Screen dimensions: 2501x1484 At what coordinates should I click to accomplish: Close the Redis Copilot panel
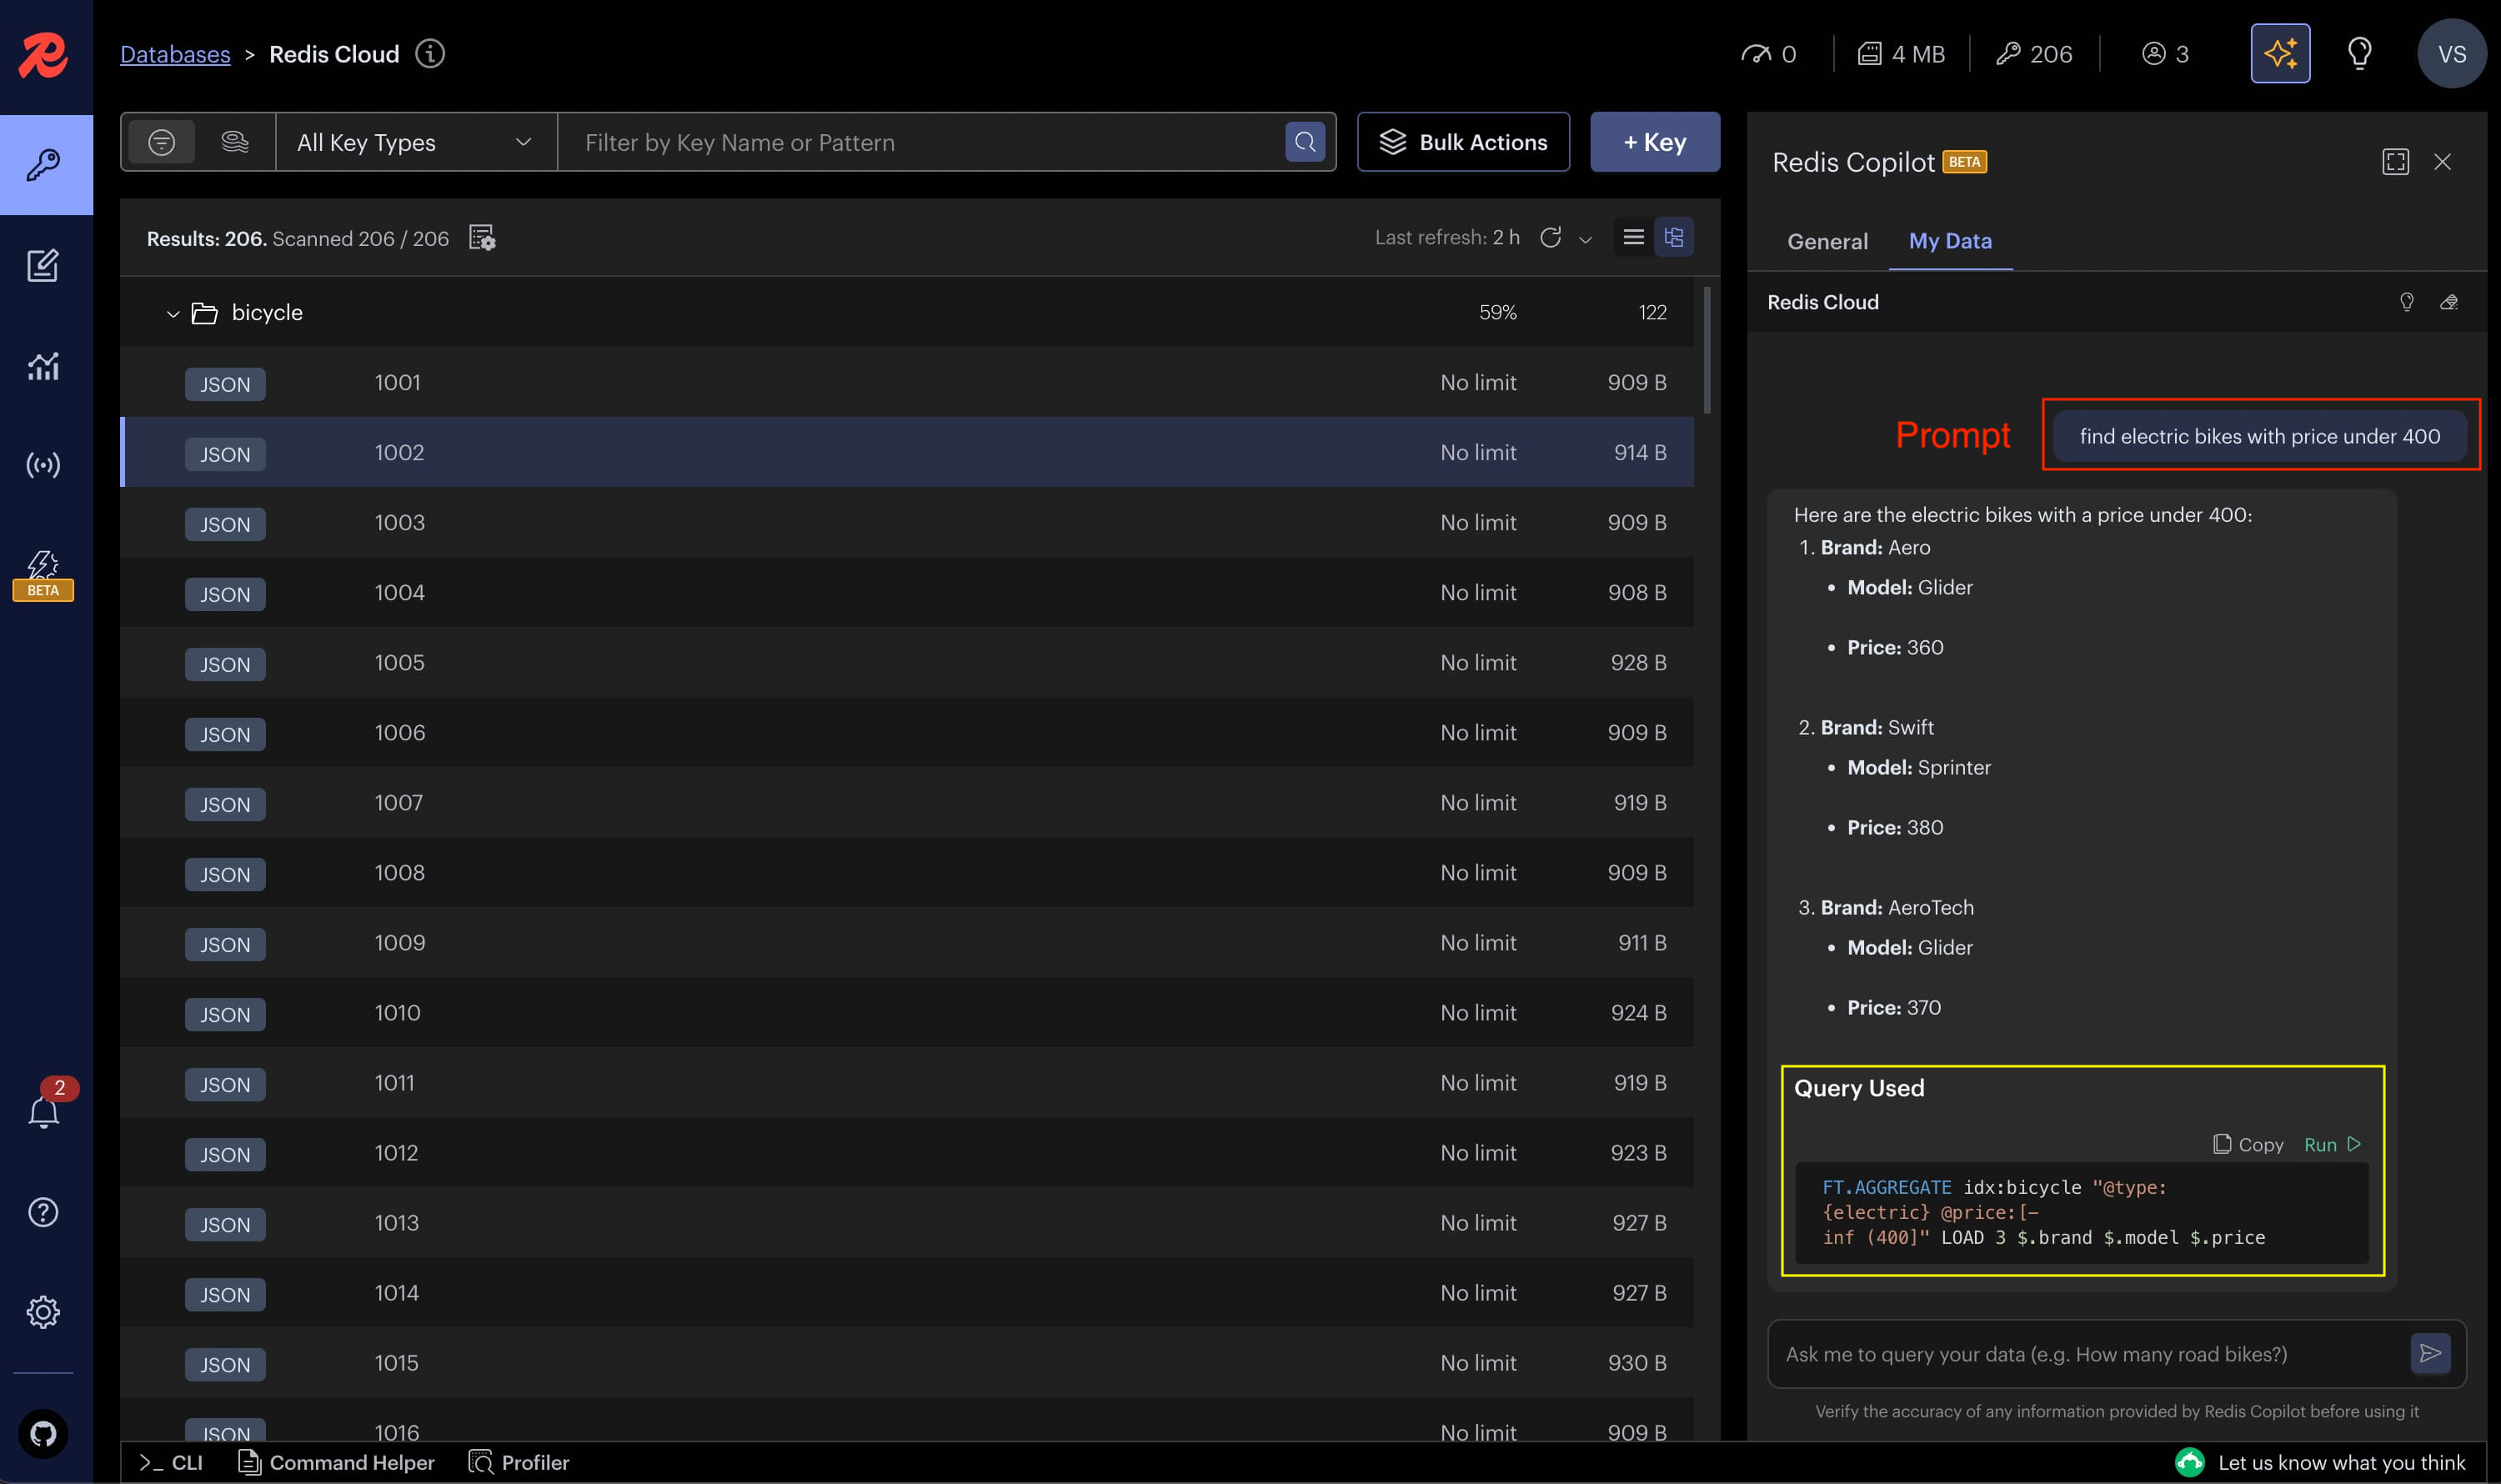[x=2442, y=162]
